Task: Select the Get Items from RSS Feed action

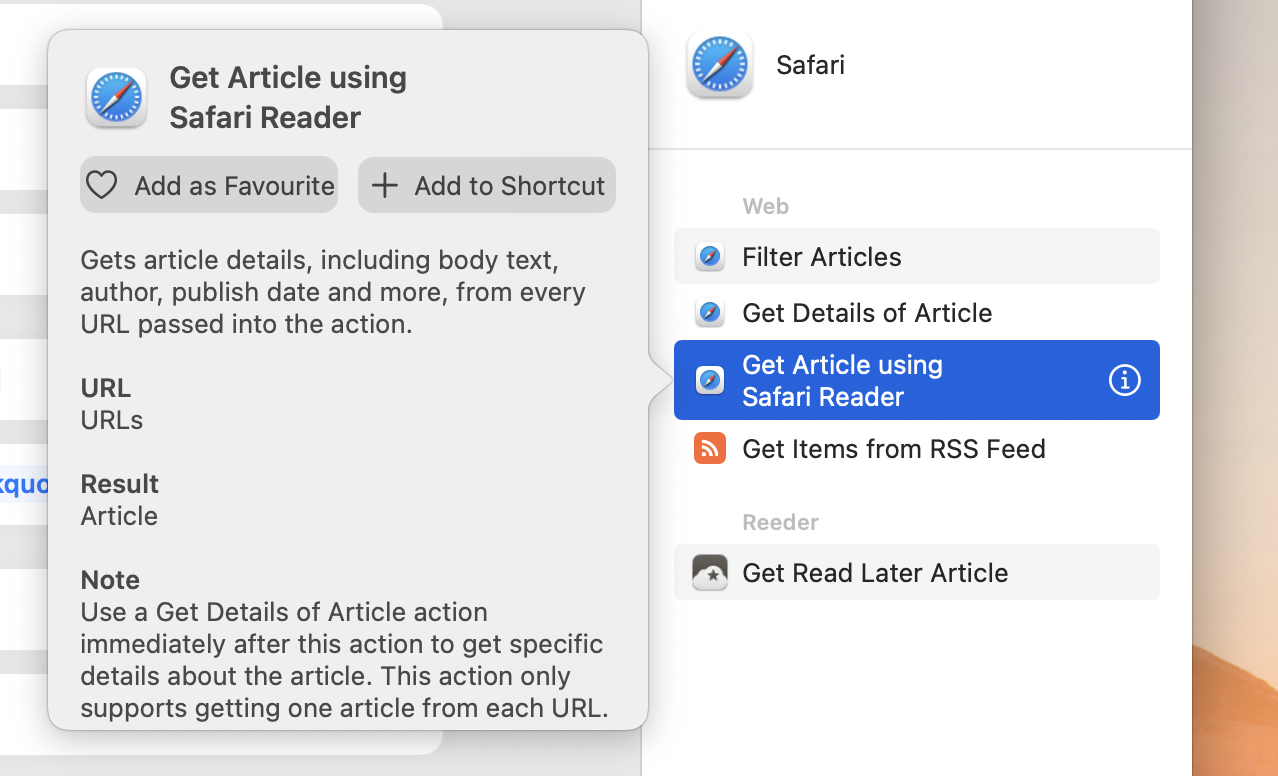Action: coord(917,448)
